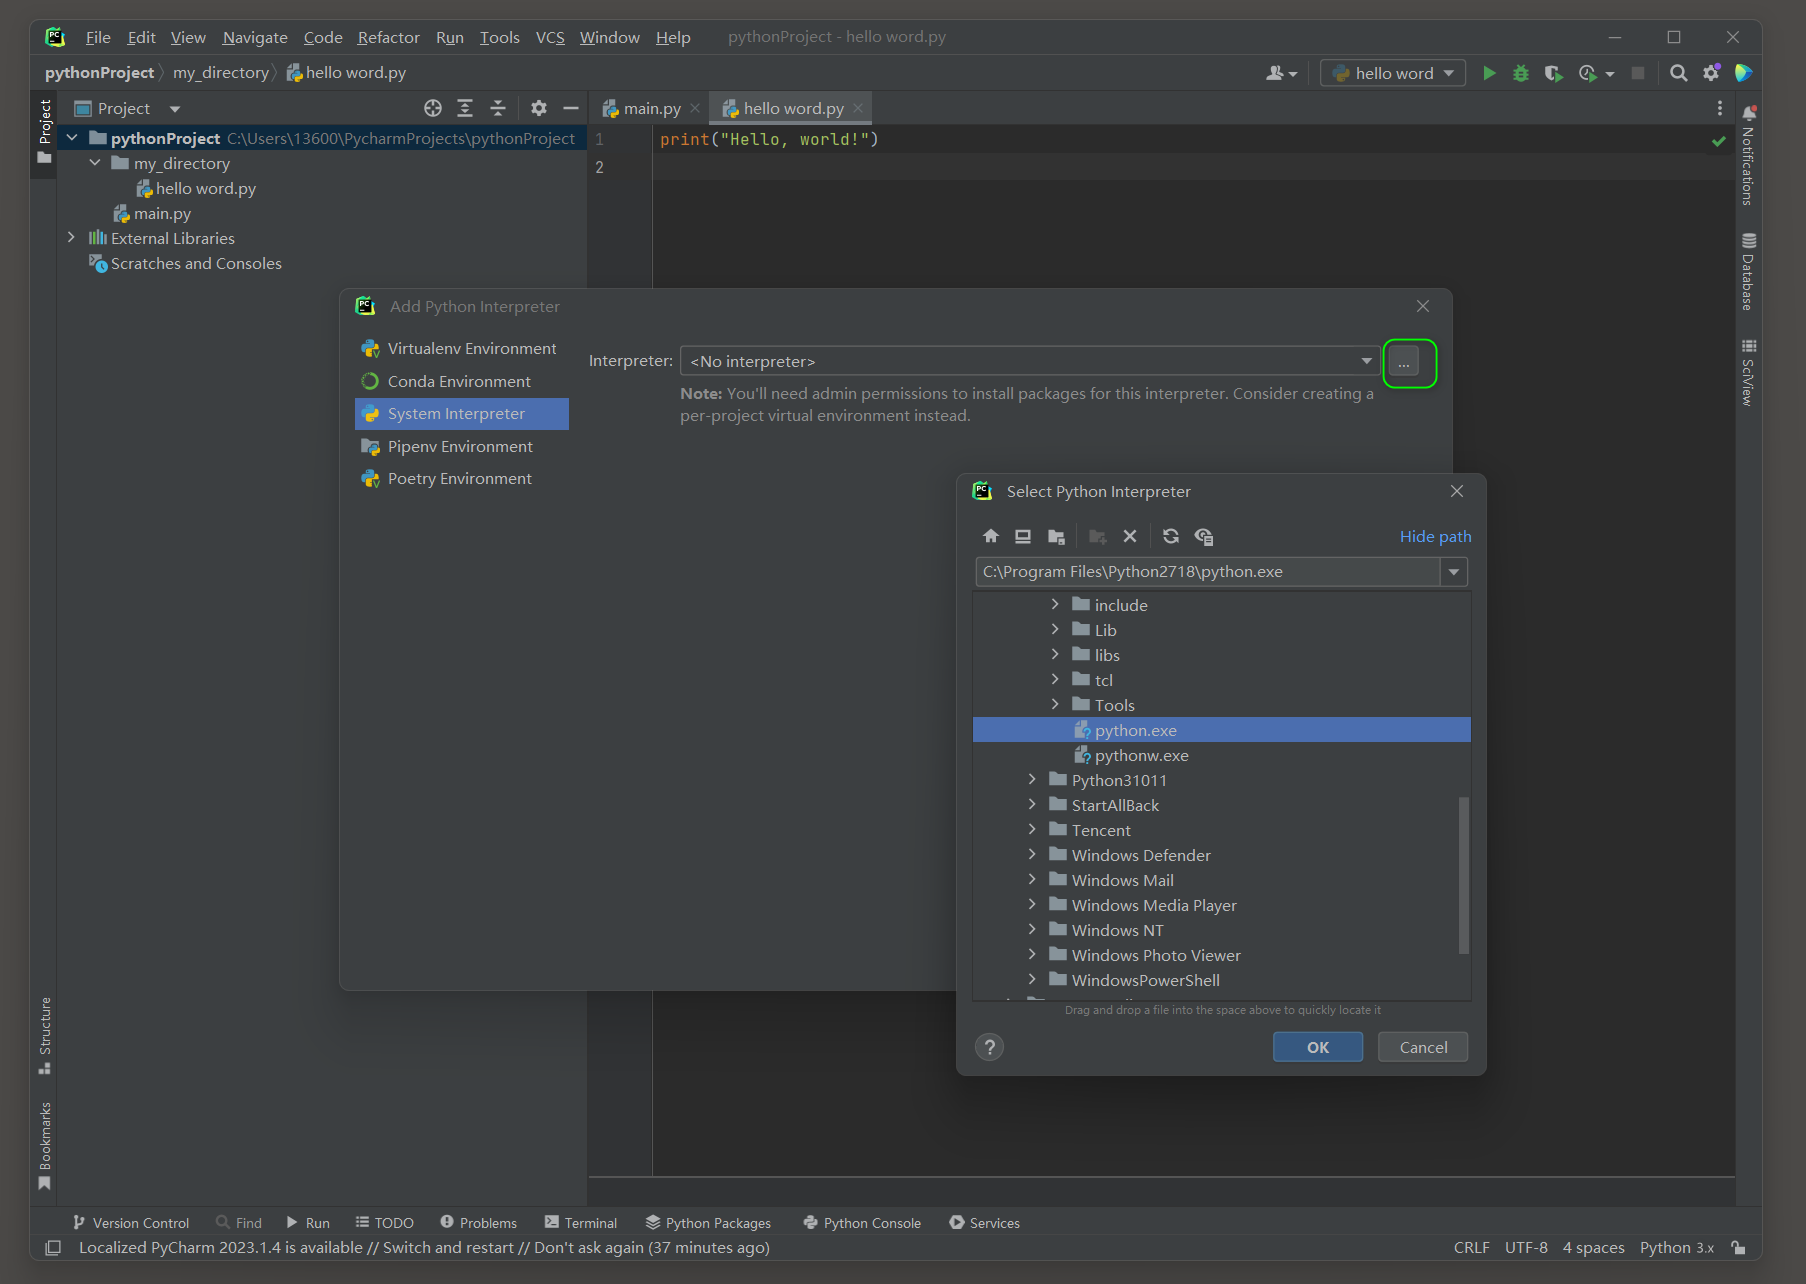Click the editor tabs more-options icon

click(1720, 108)
